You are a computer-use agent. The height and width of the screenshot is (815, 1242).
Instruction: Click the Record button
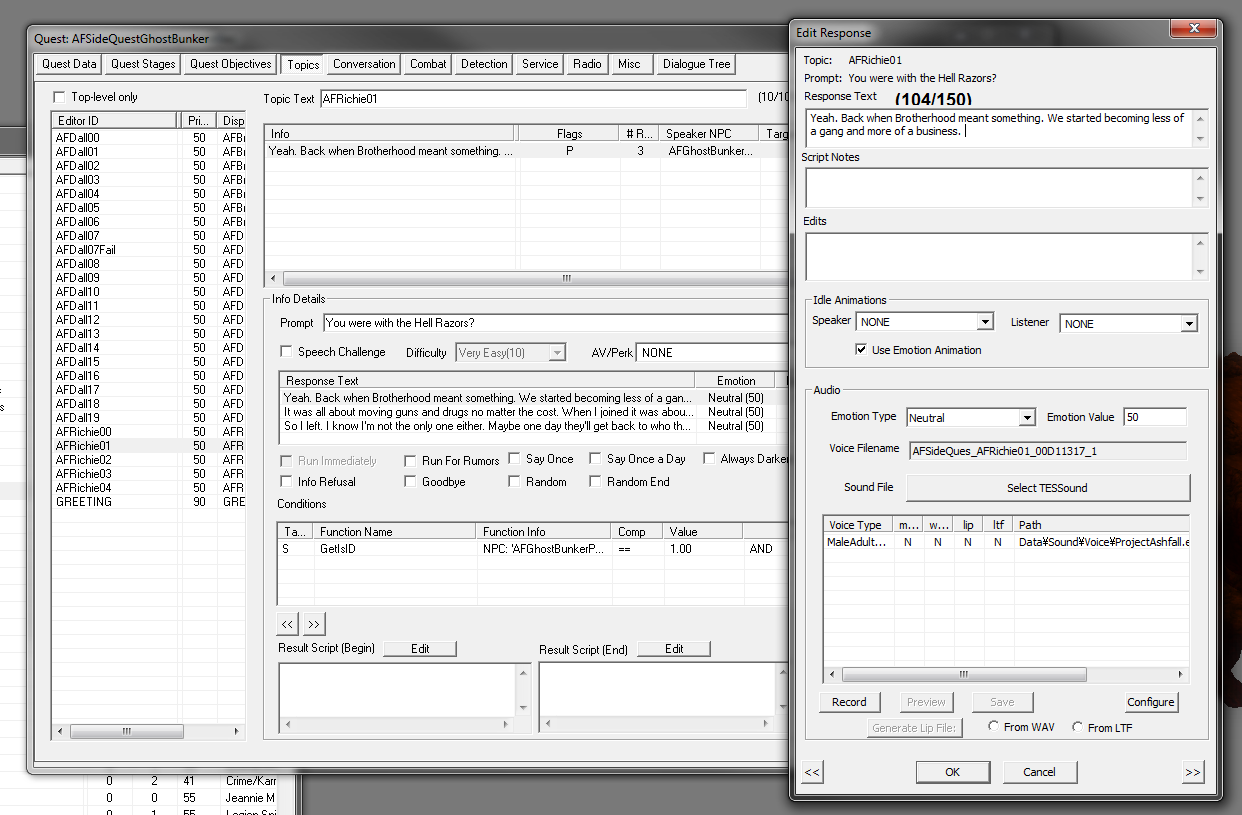click(849, 702)
